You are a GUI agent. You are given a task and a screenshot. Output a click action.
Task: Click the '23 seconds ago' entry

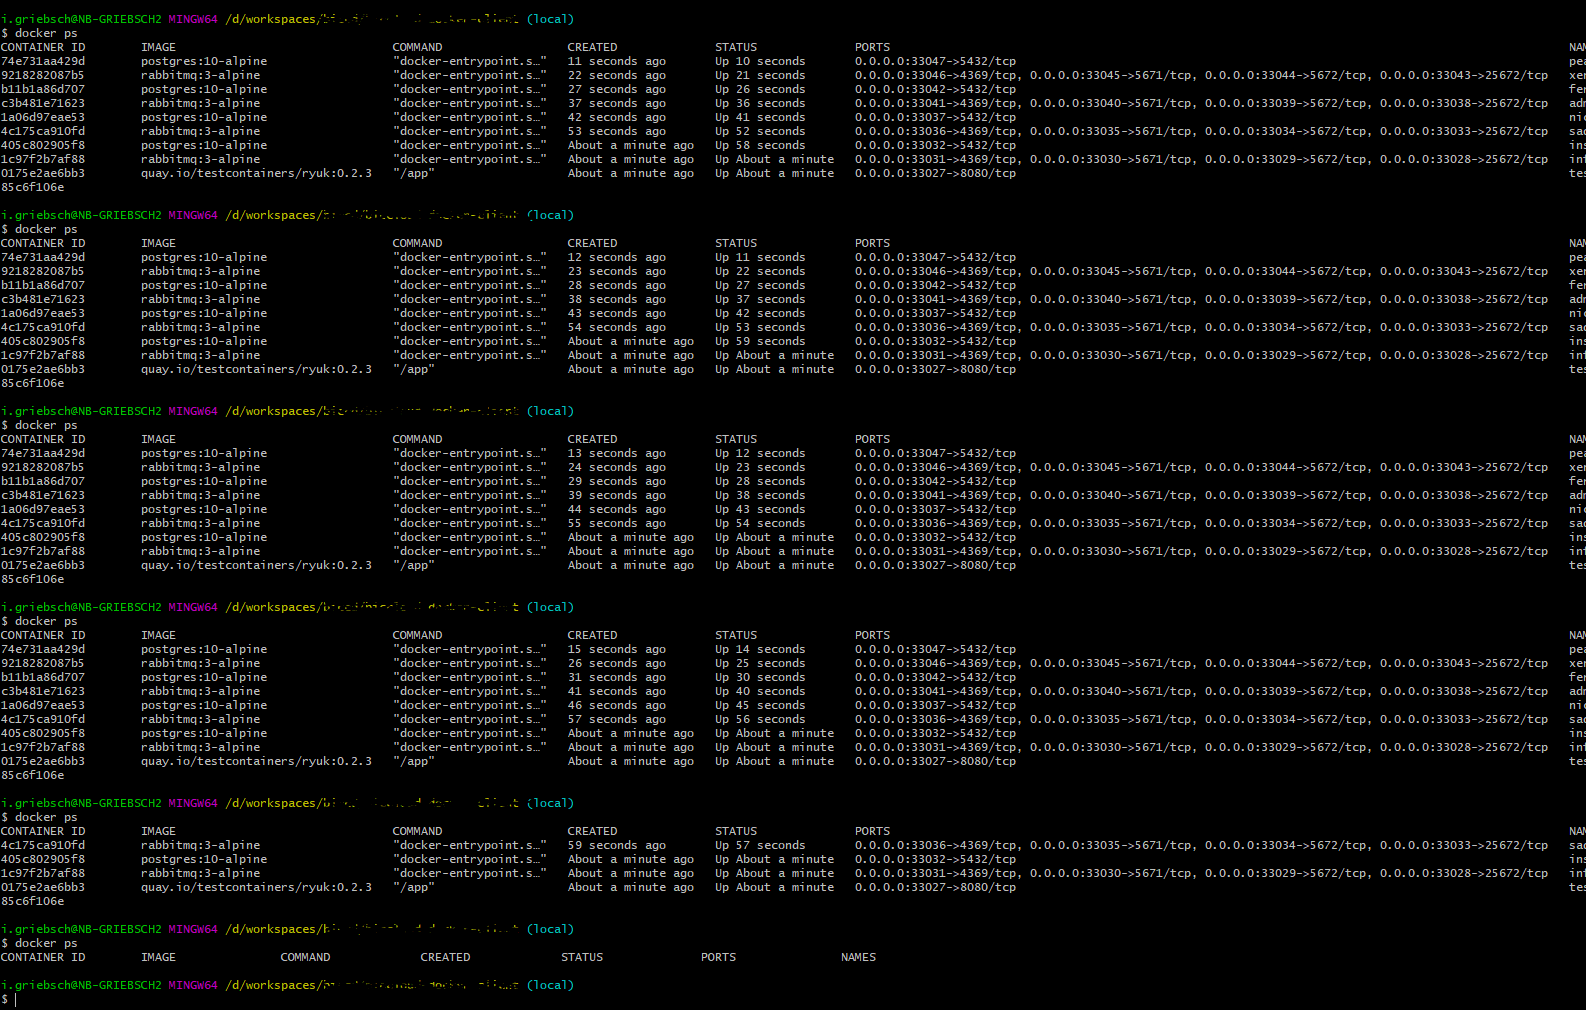click(x=617, y=271)
